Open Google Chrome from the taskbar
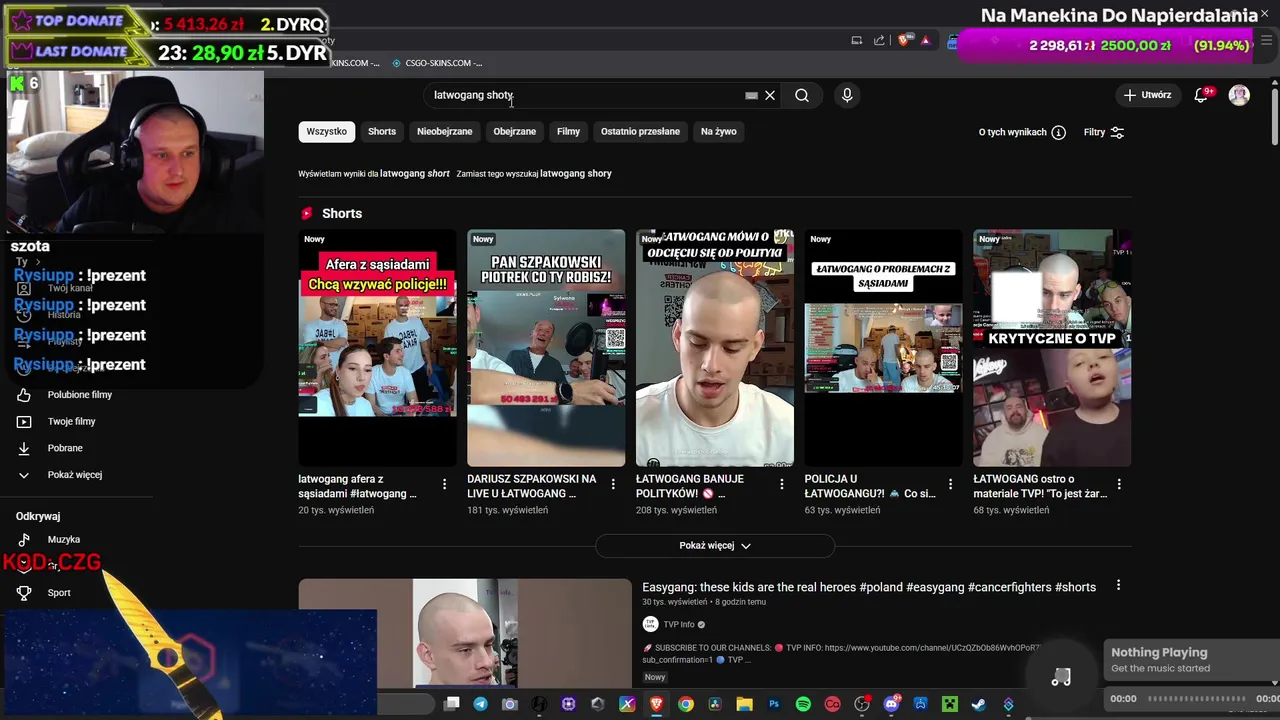The width and height of the screenshot is (1280, 720). [x=685, y=704]
